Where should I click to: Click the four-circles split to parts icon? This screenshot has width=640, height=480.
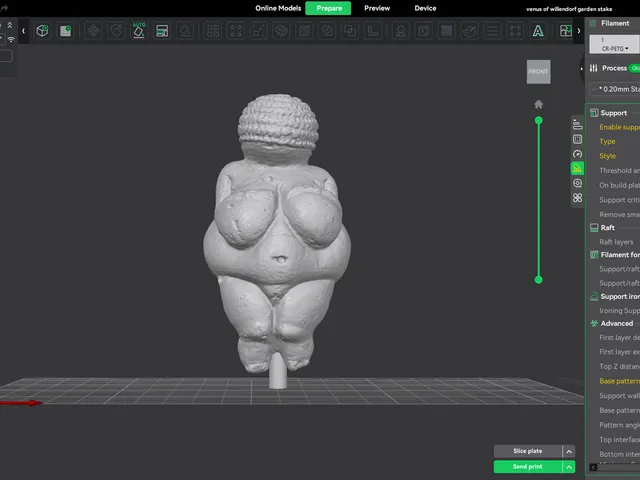click(236, 31)
